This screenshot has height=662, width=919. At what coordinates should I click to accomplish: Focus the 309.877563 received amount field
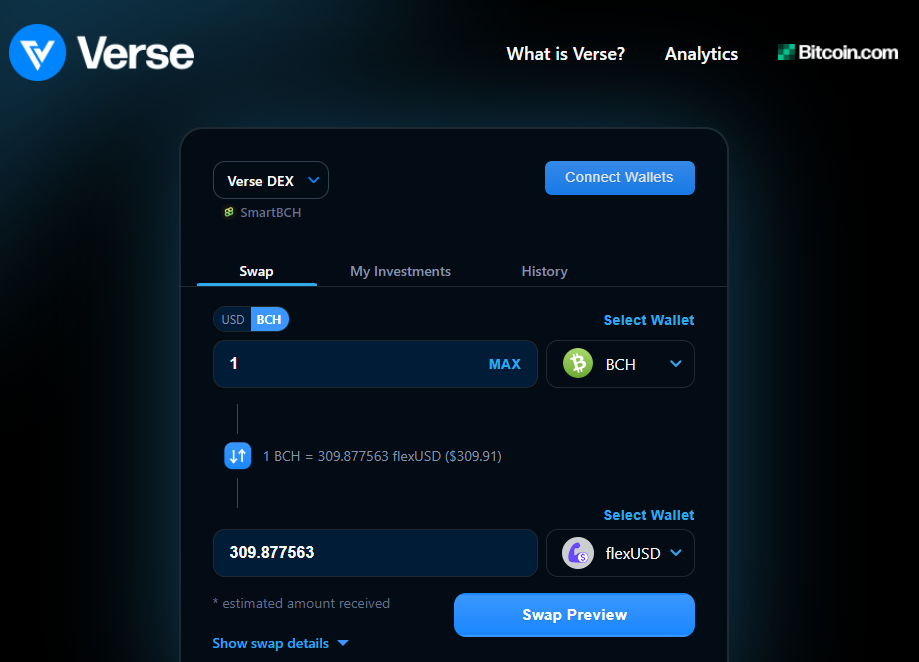(x=375, y=553)
